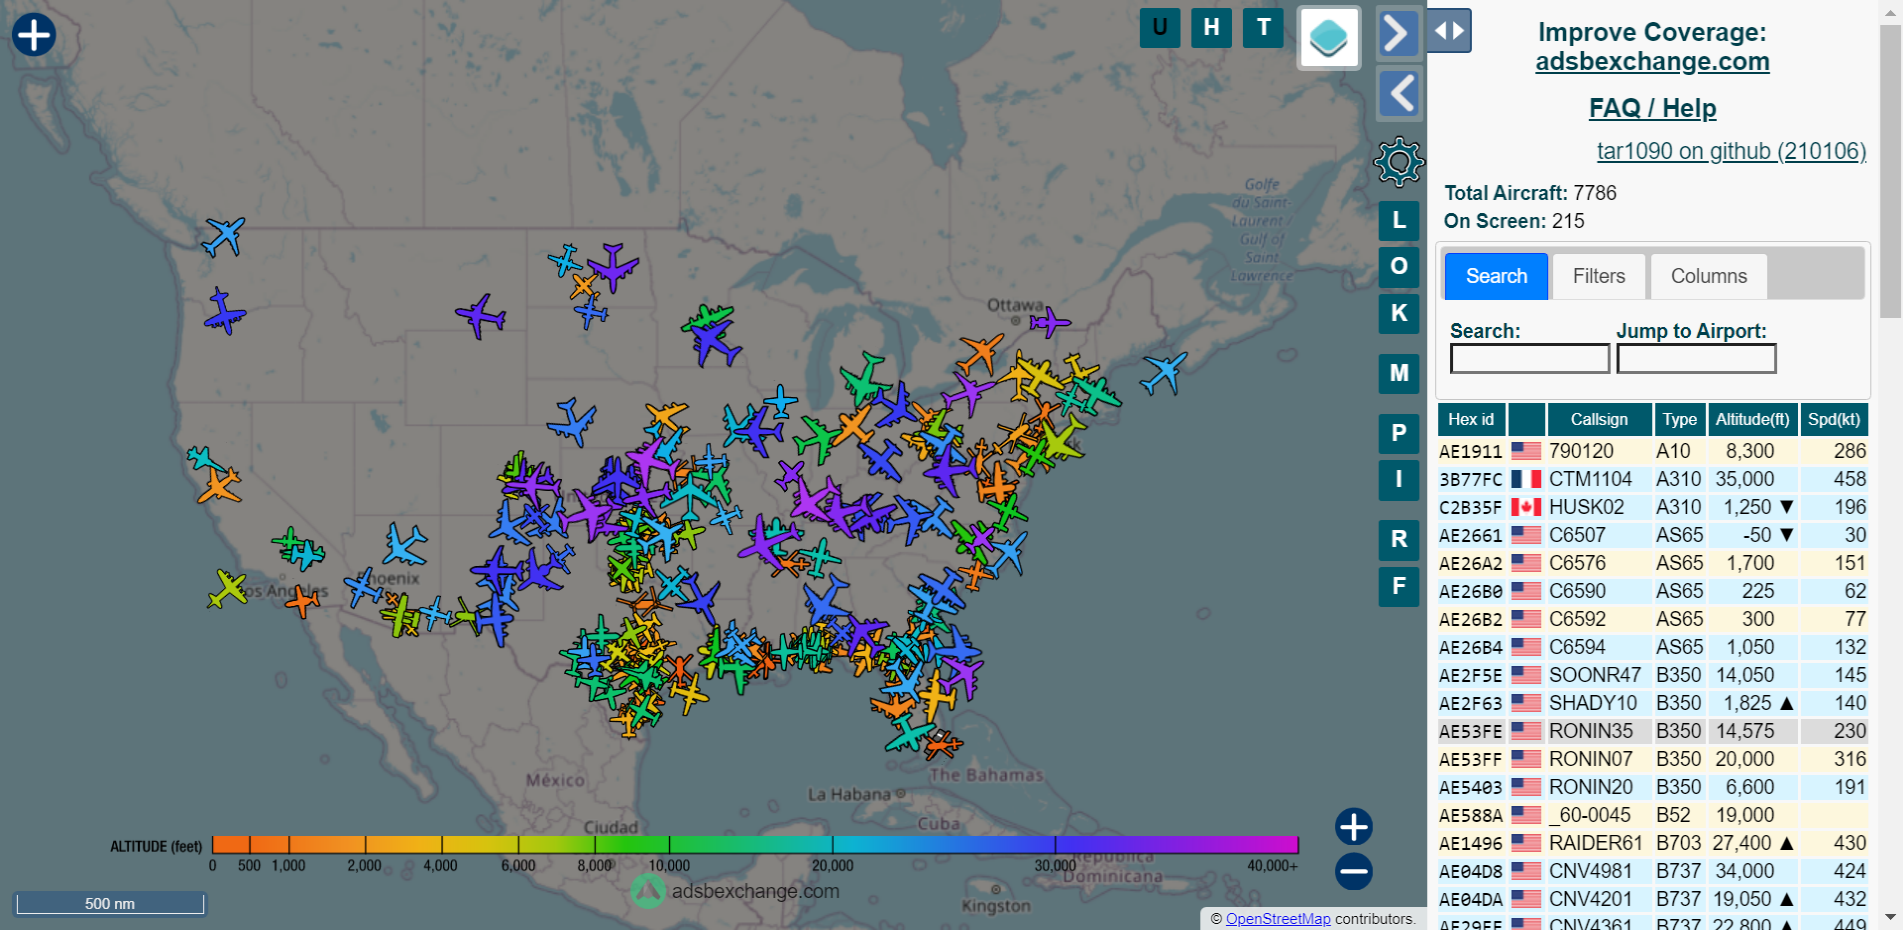This screenshot has height=930, width=1903.
Task: Toggle the I map button
Action: (x=1399, y=479)
